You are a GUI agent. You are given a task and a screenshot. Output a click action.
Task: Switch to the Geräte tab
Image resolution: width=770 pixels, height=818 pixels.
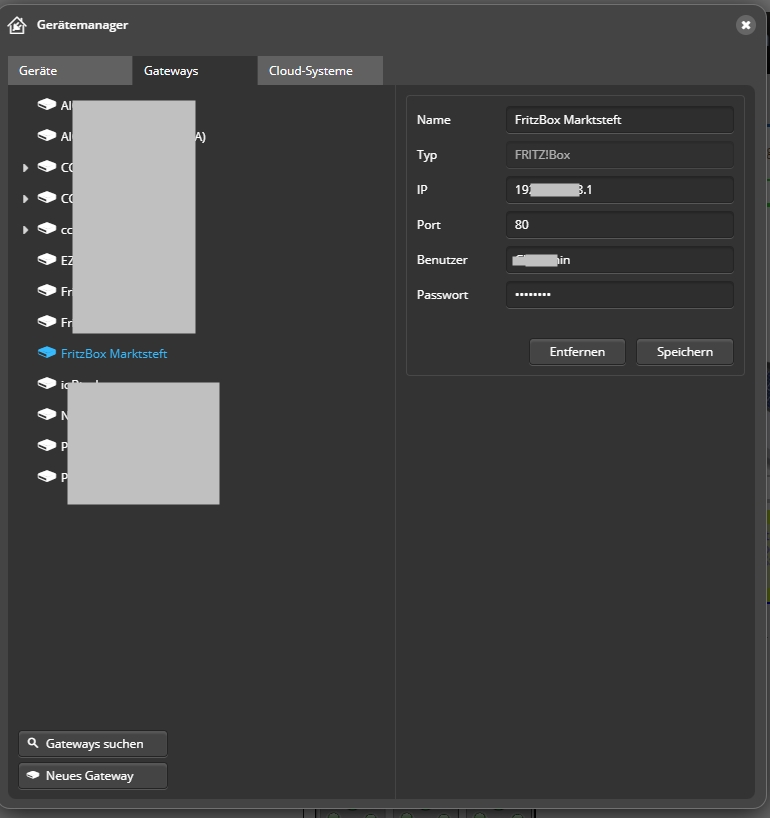coord(70,70)
